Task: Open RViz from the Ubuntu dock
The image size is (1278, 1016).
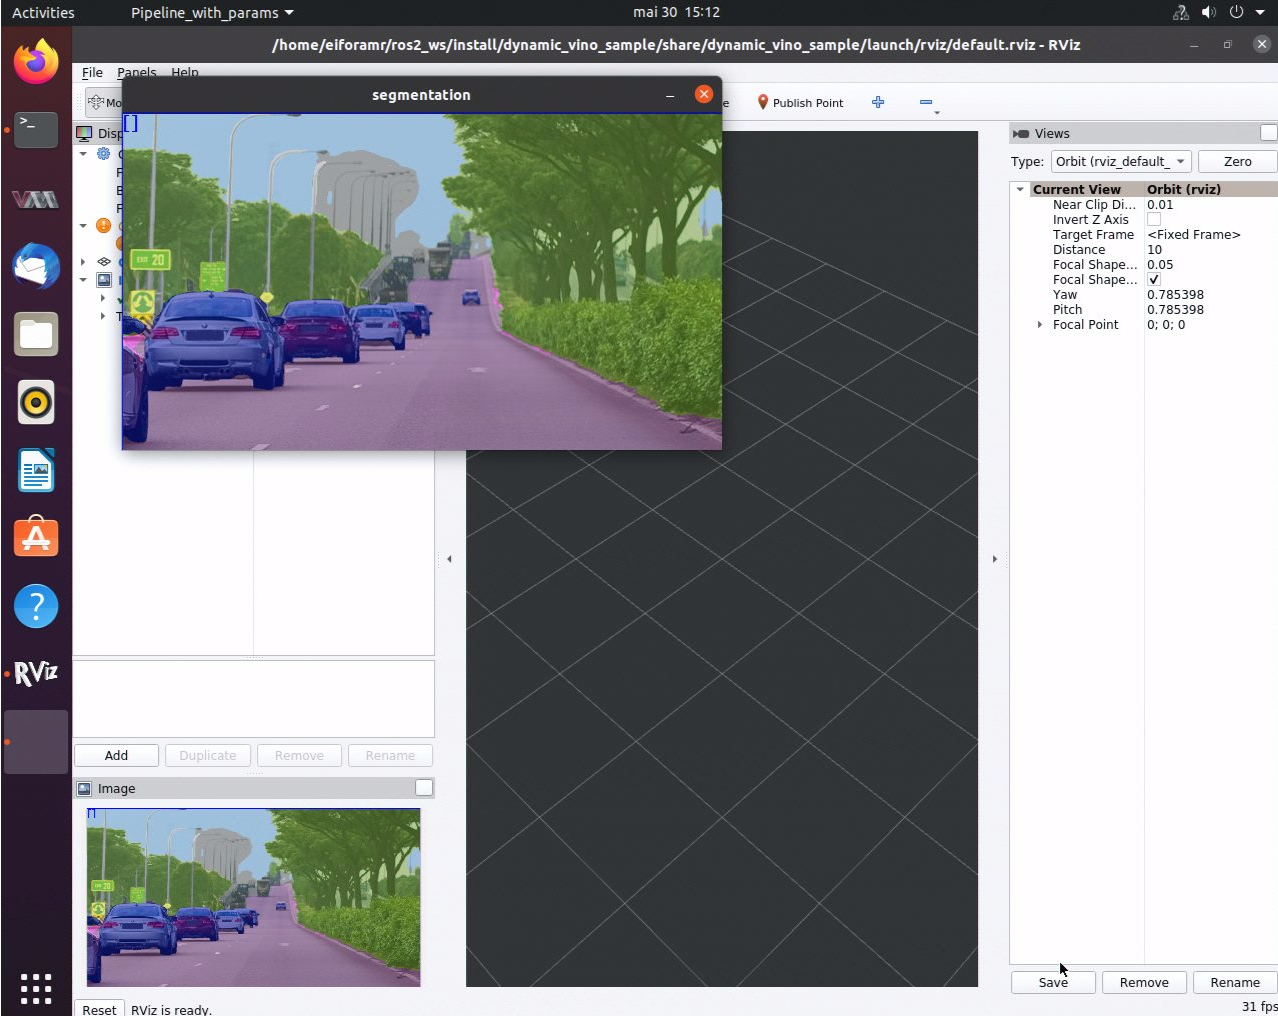Action: click(x=36, y=673)
